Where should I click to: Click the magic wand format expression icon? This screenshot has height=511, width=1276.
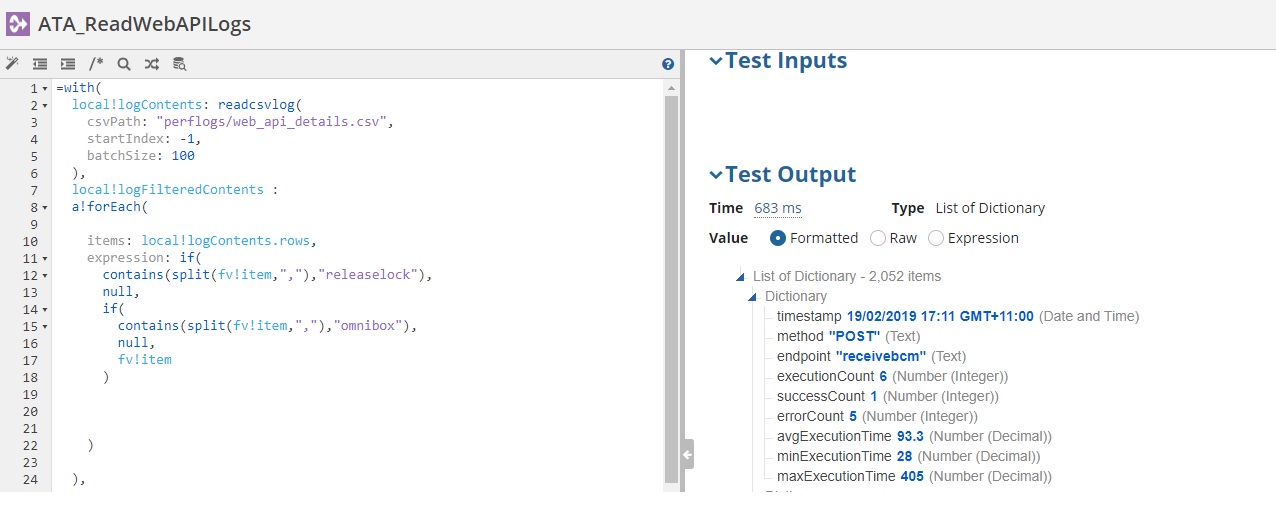(13, 64)
